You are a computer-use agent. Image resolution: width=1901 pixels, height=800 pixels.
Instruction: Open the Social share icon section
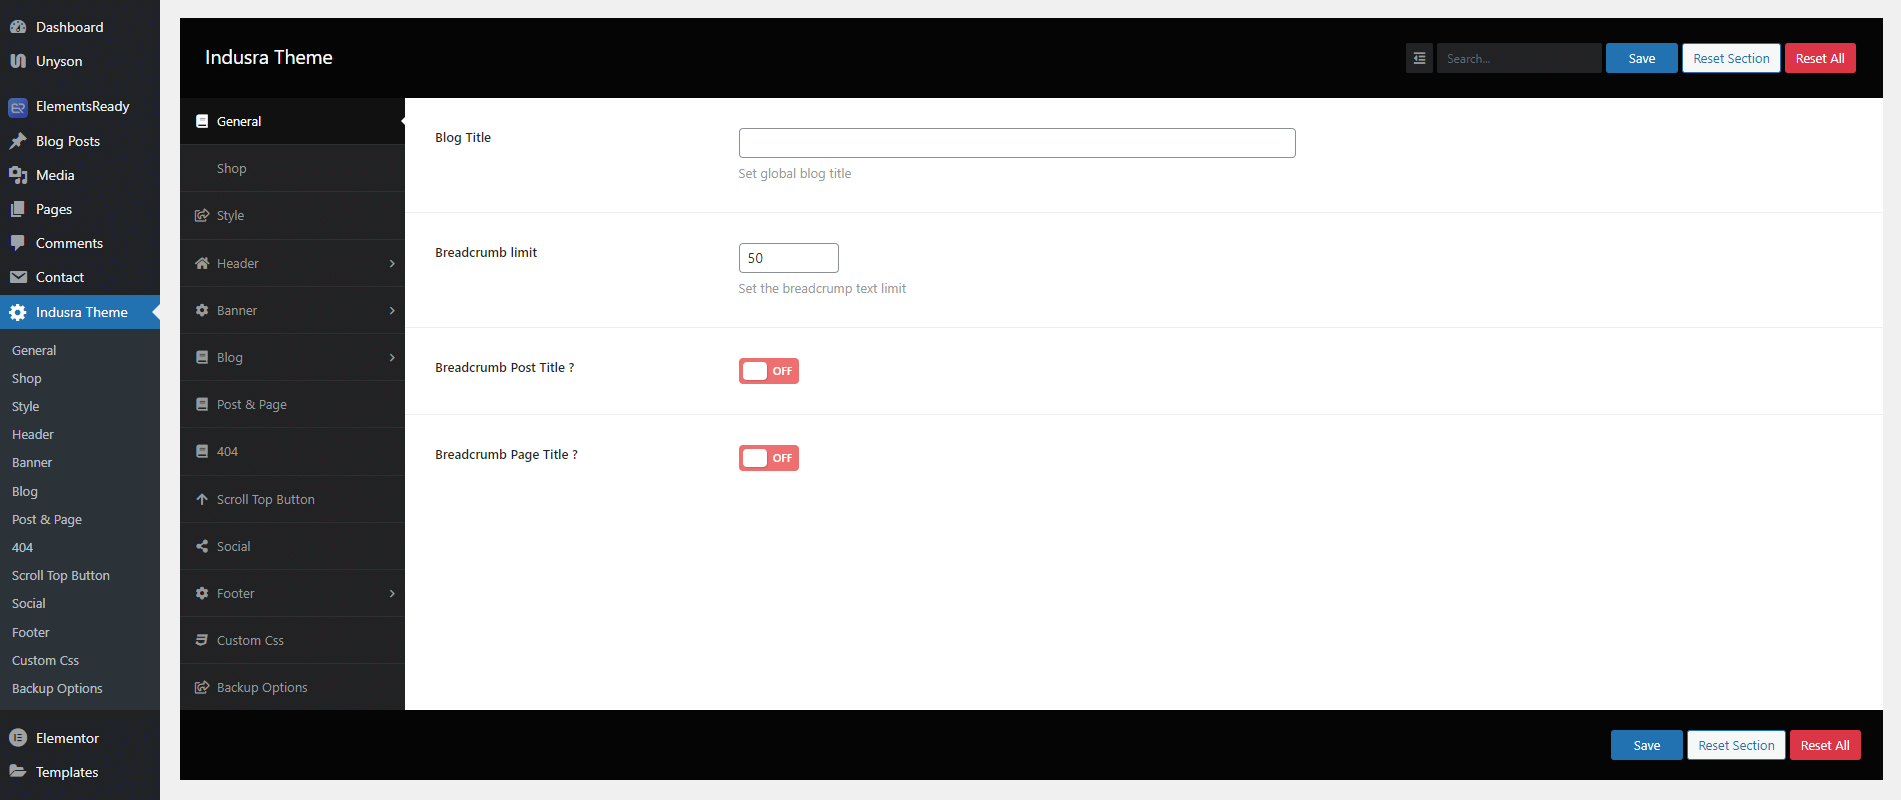pyautogui.click(x=202, y=546)
